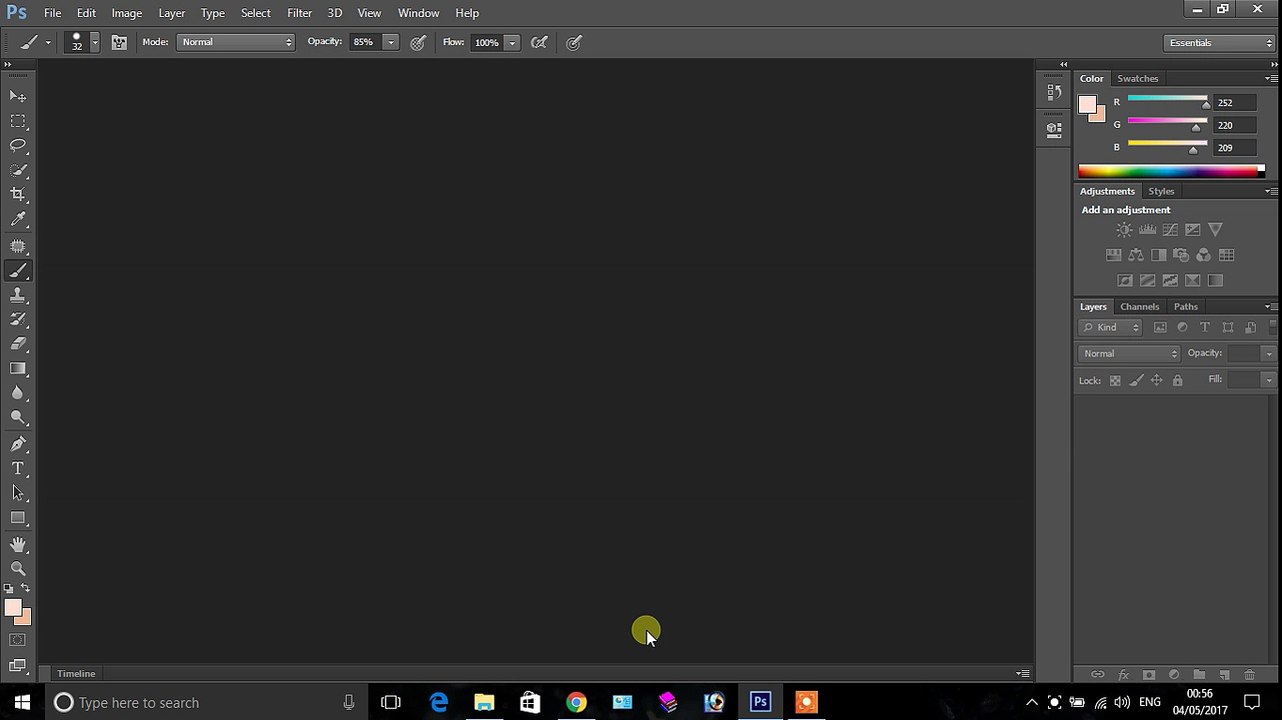The height and width of the screenshot is (720, 1282).
Task: Select the Path Selection tool
Action: [18, 493]
